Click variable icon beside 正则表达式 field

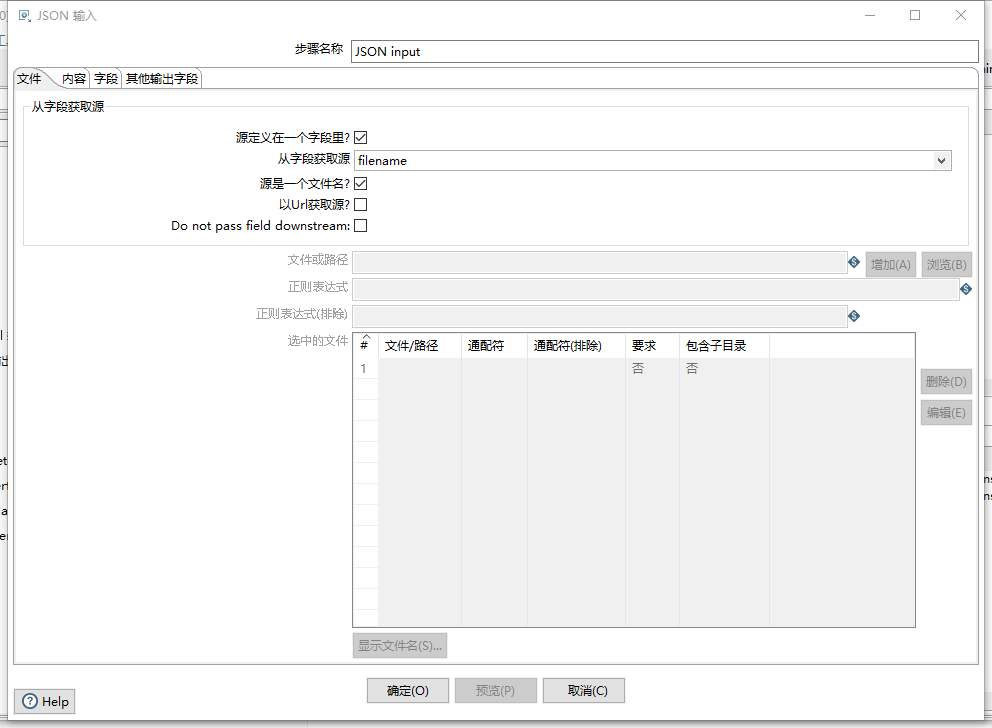pyautogui.click(x=965, y=288)
